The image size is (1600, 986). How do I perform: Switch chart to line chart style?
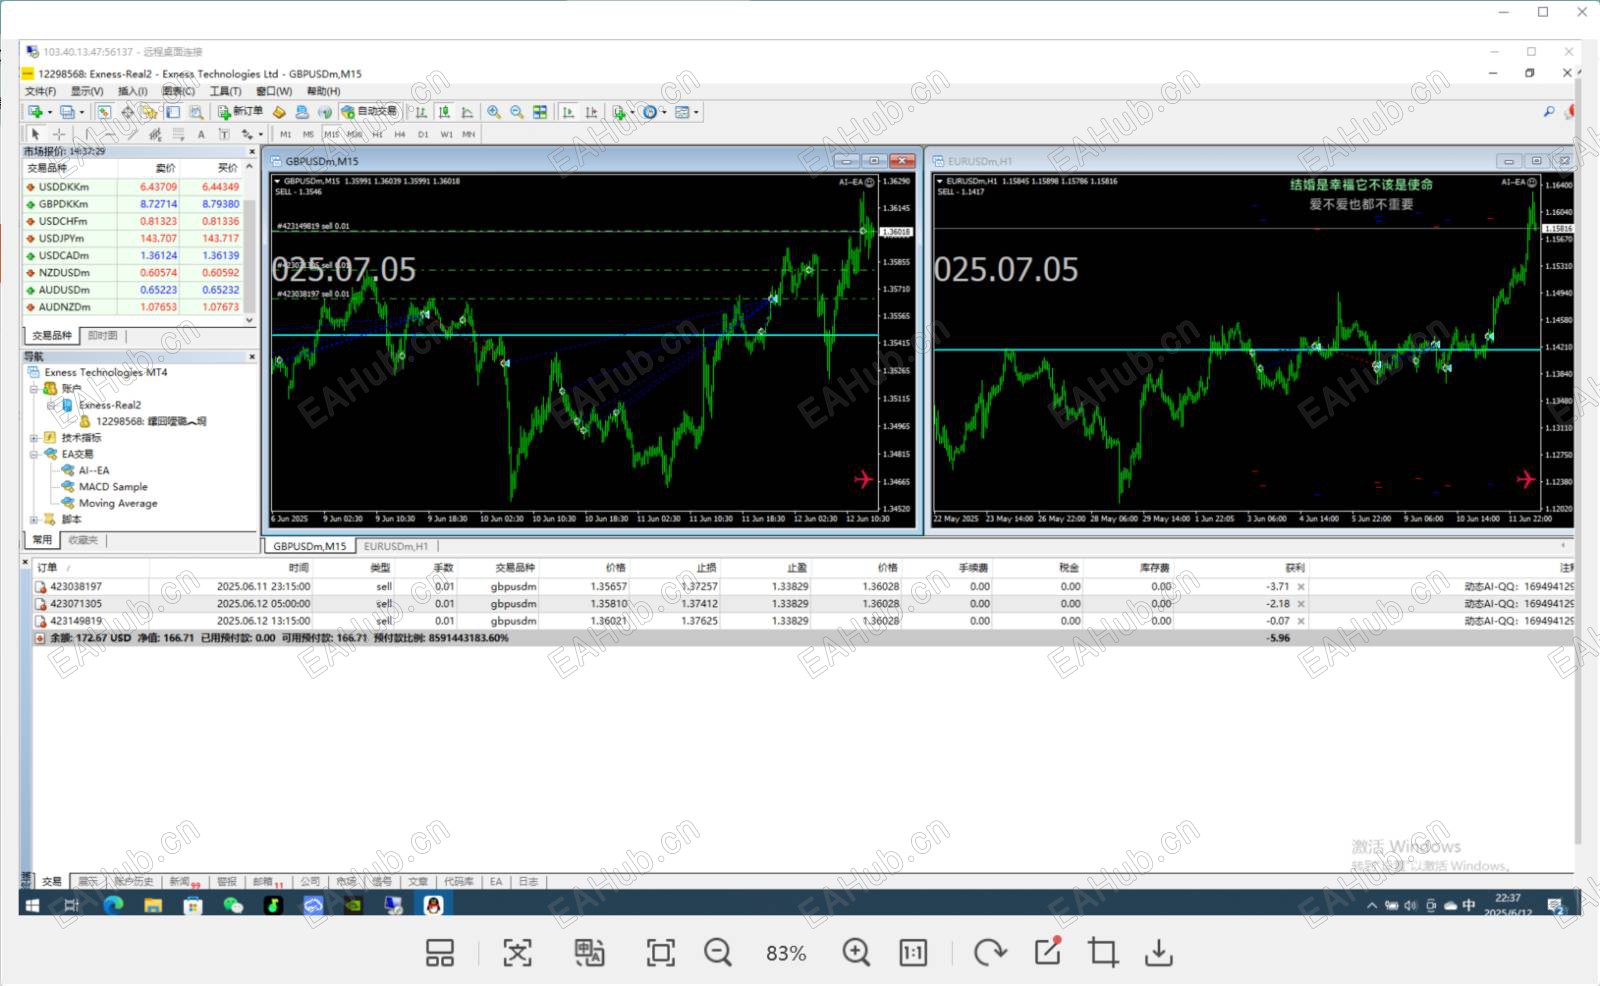pos(466,112)
